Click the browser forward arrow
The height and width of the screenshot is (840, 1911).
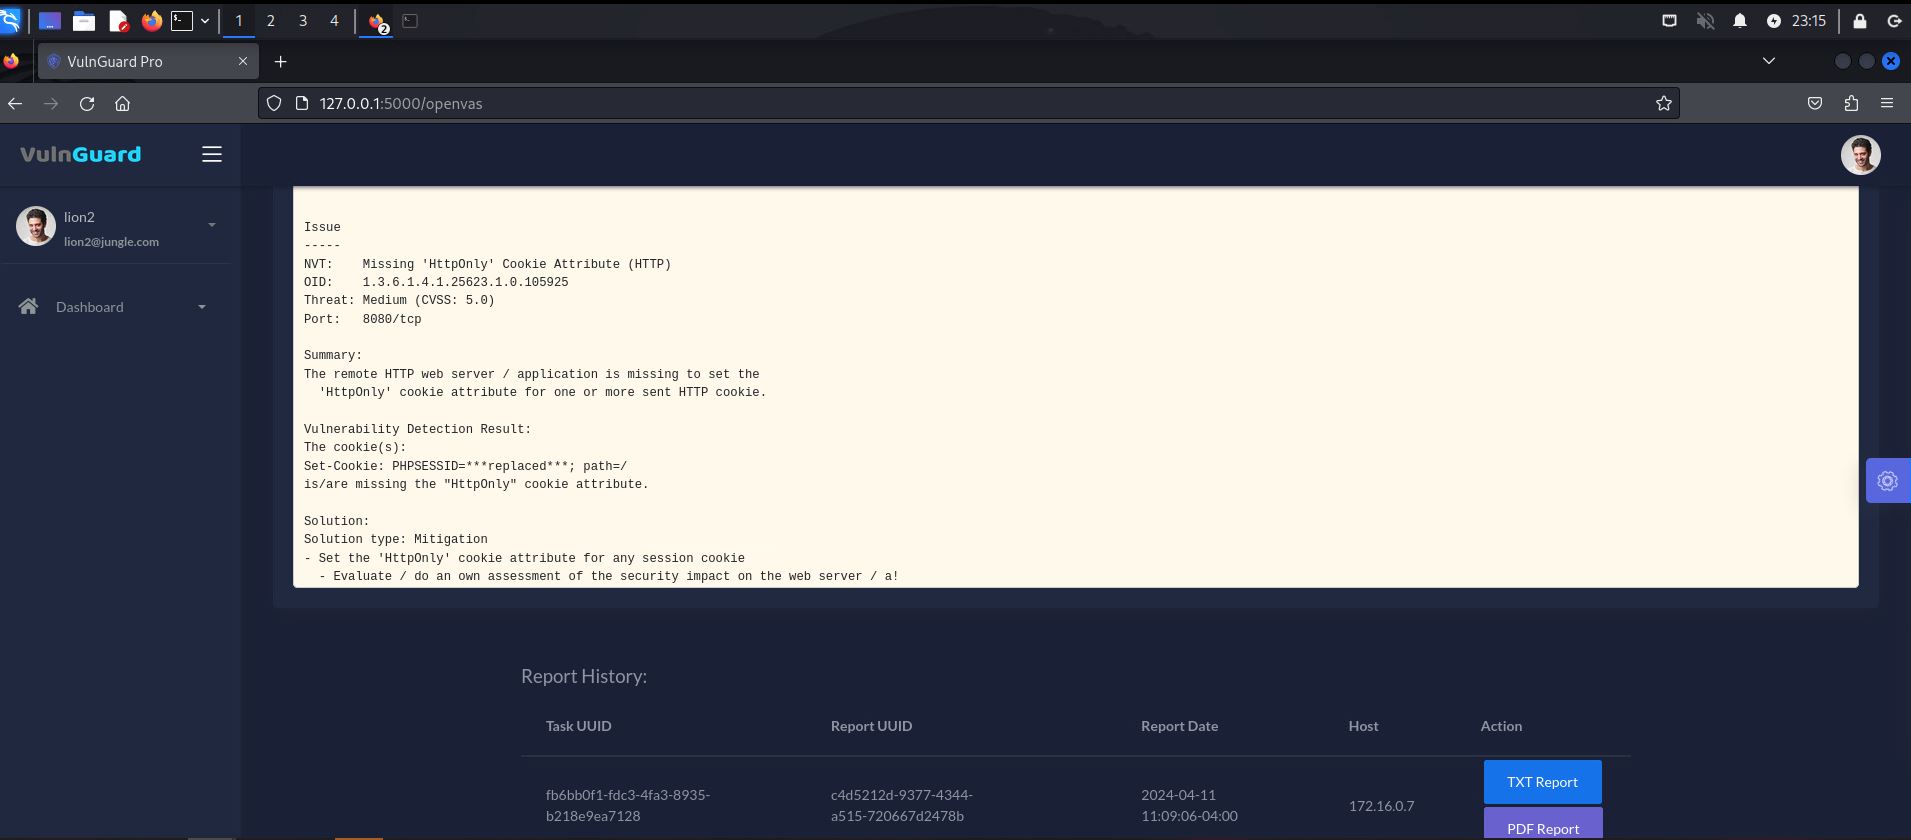(51, 103)
